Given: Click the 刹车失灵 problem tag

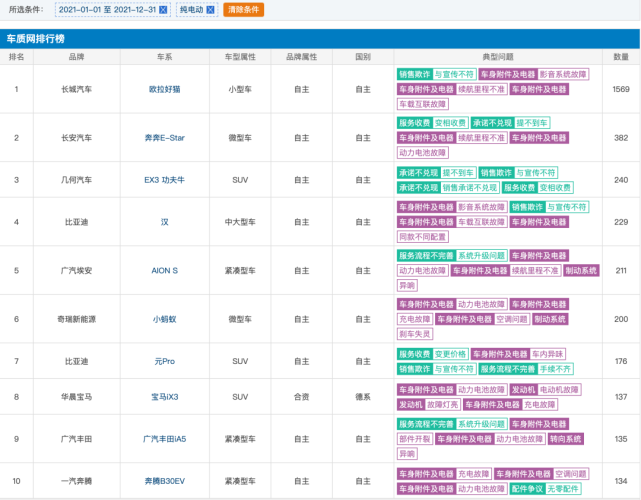Looking at the screenshot, I should pyautogui.click(x=415, y=334).
